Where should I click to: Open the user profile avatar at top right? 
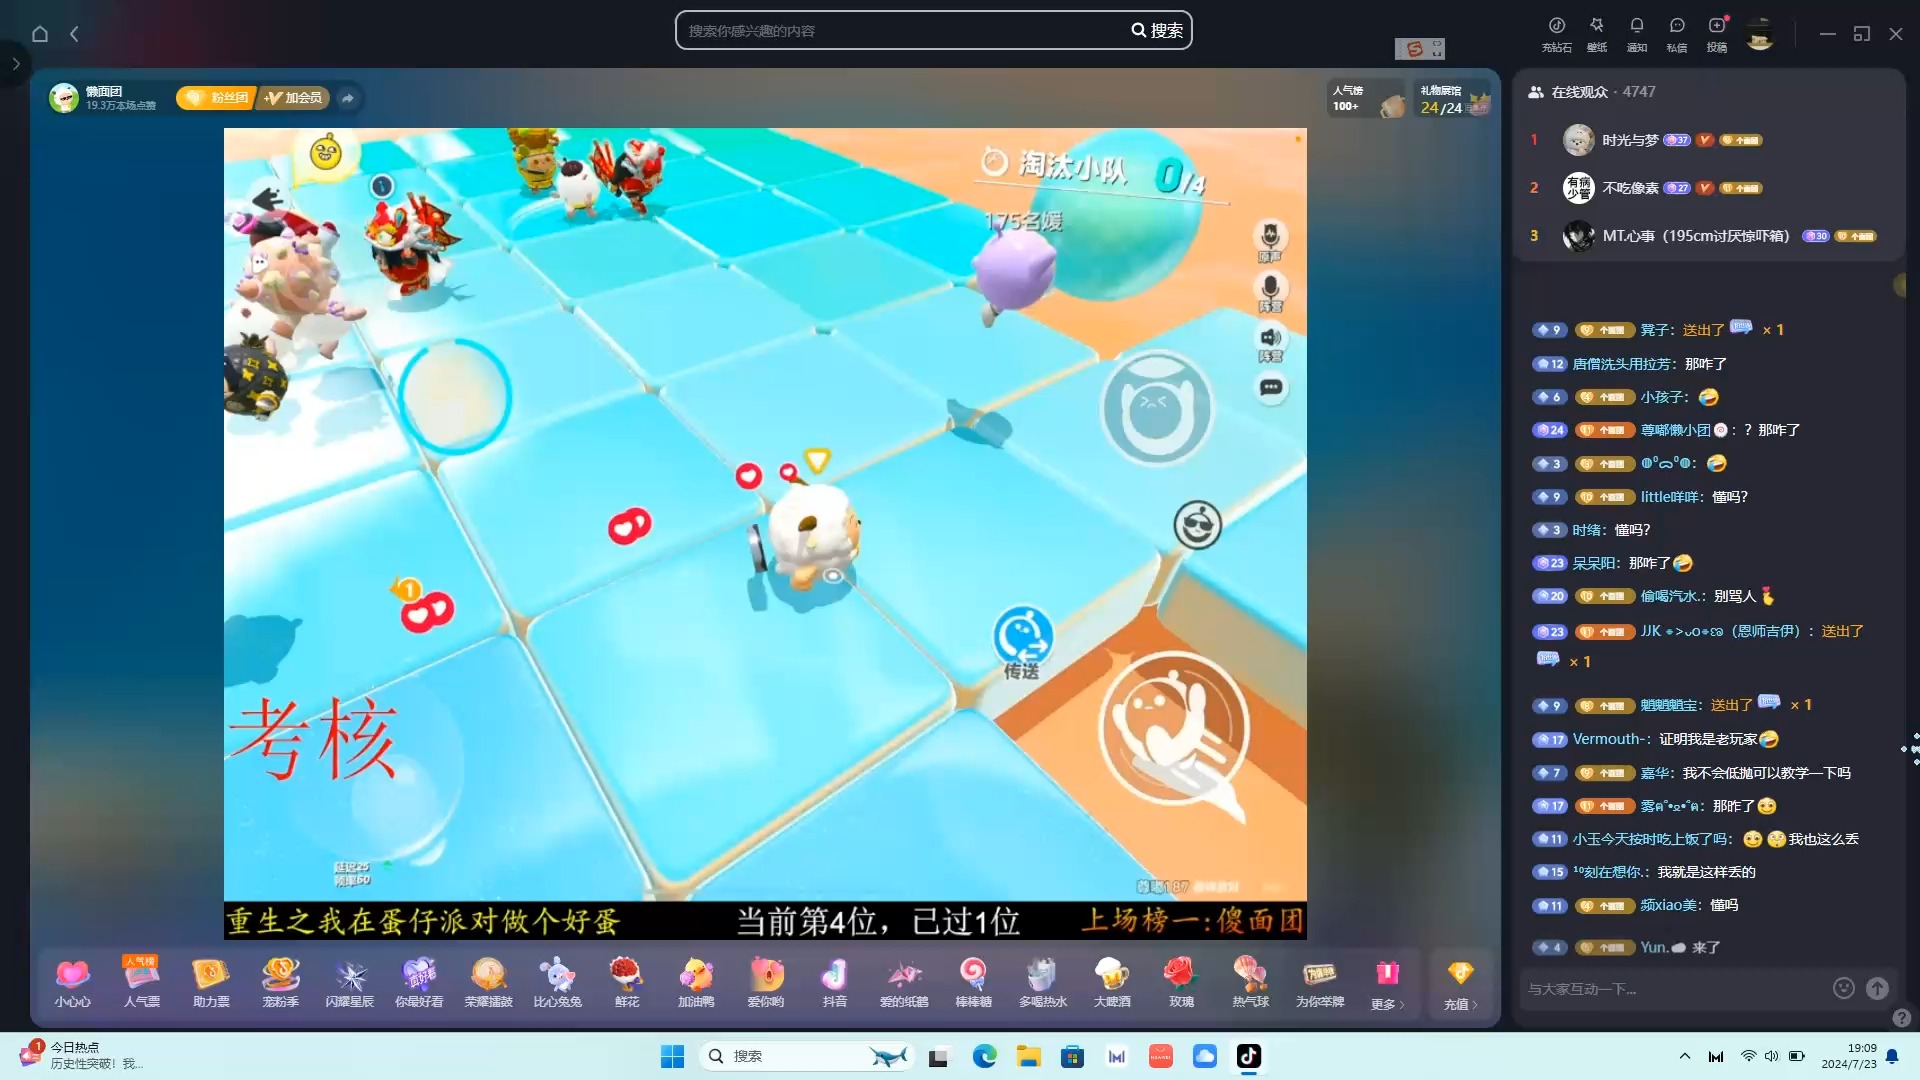click(1760, 34)
